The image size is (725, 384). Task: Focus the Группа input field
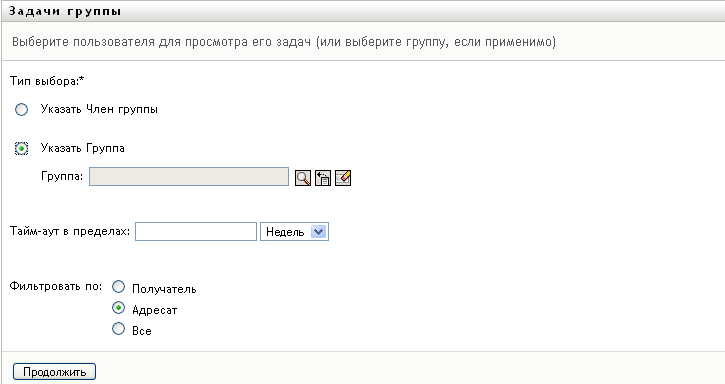click(x=189, y=177)
